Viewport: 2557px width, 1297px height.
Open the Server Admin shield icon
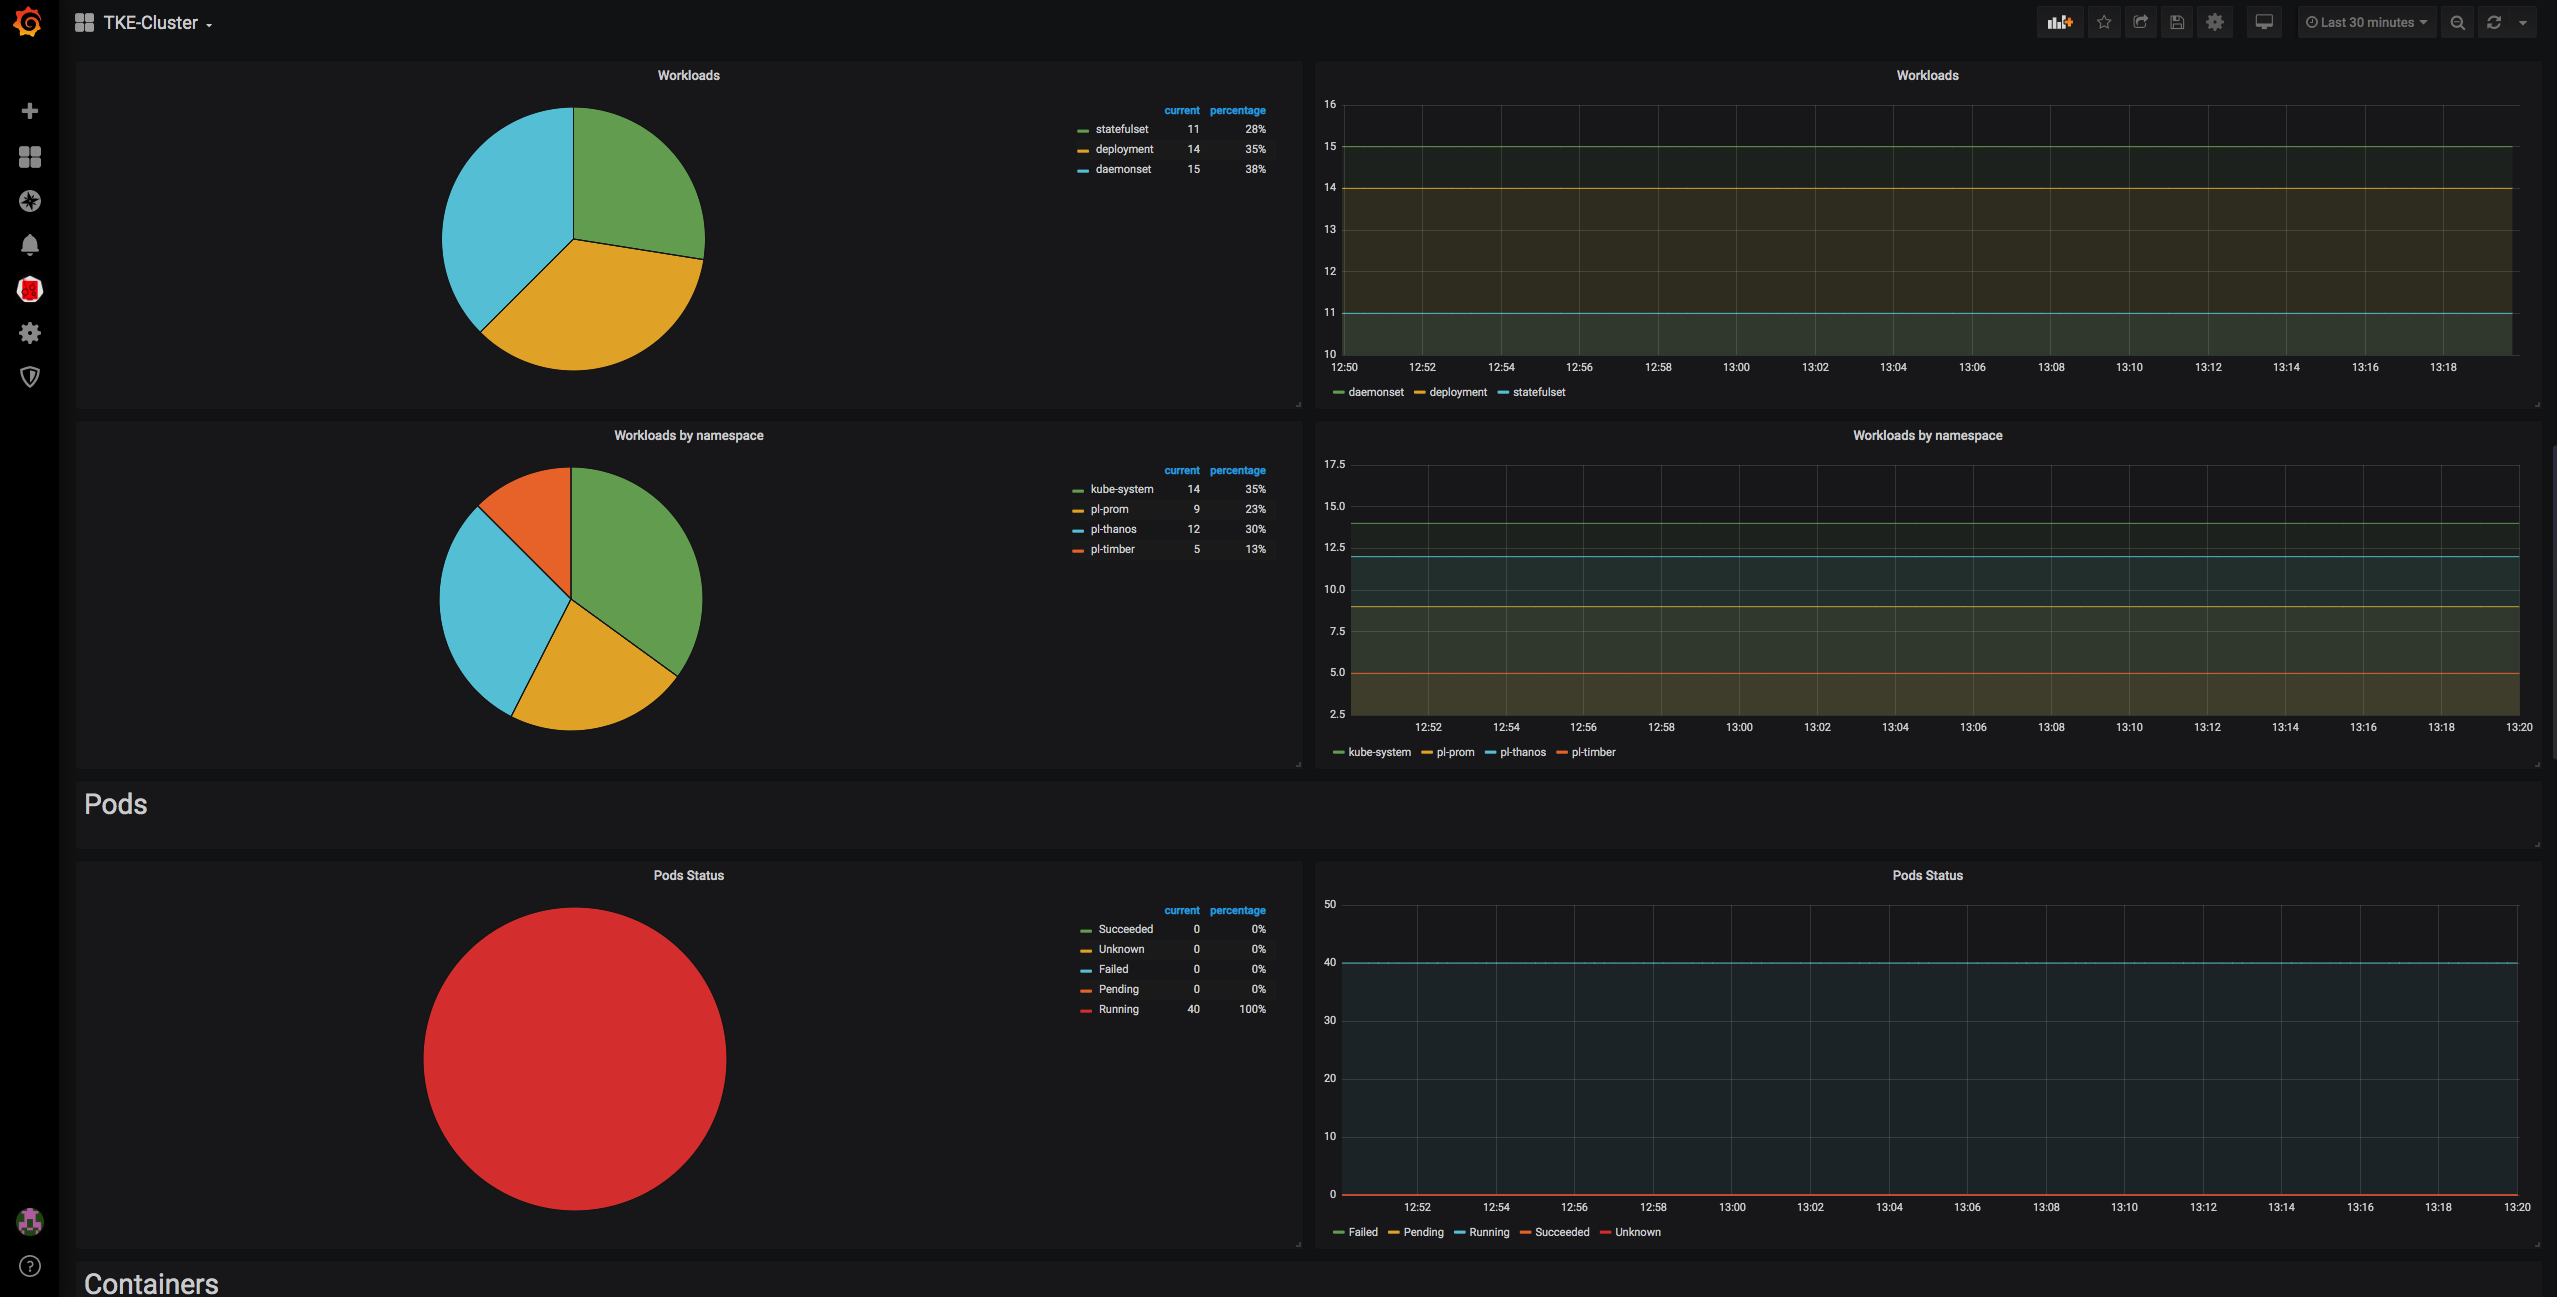click(30, 377)
